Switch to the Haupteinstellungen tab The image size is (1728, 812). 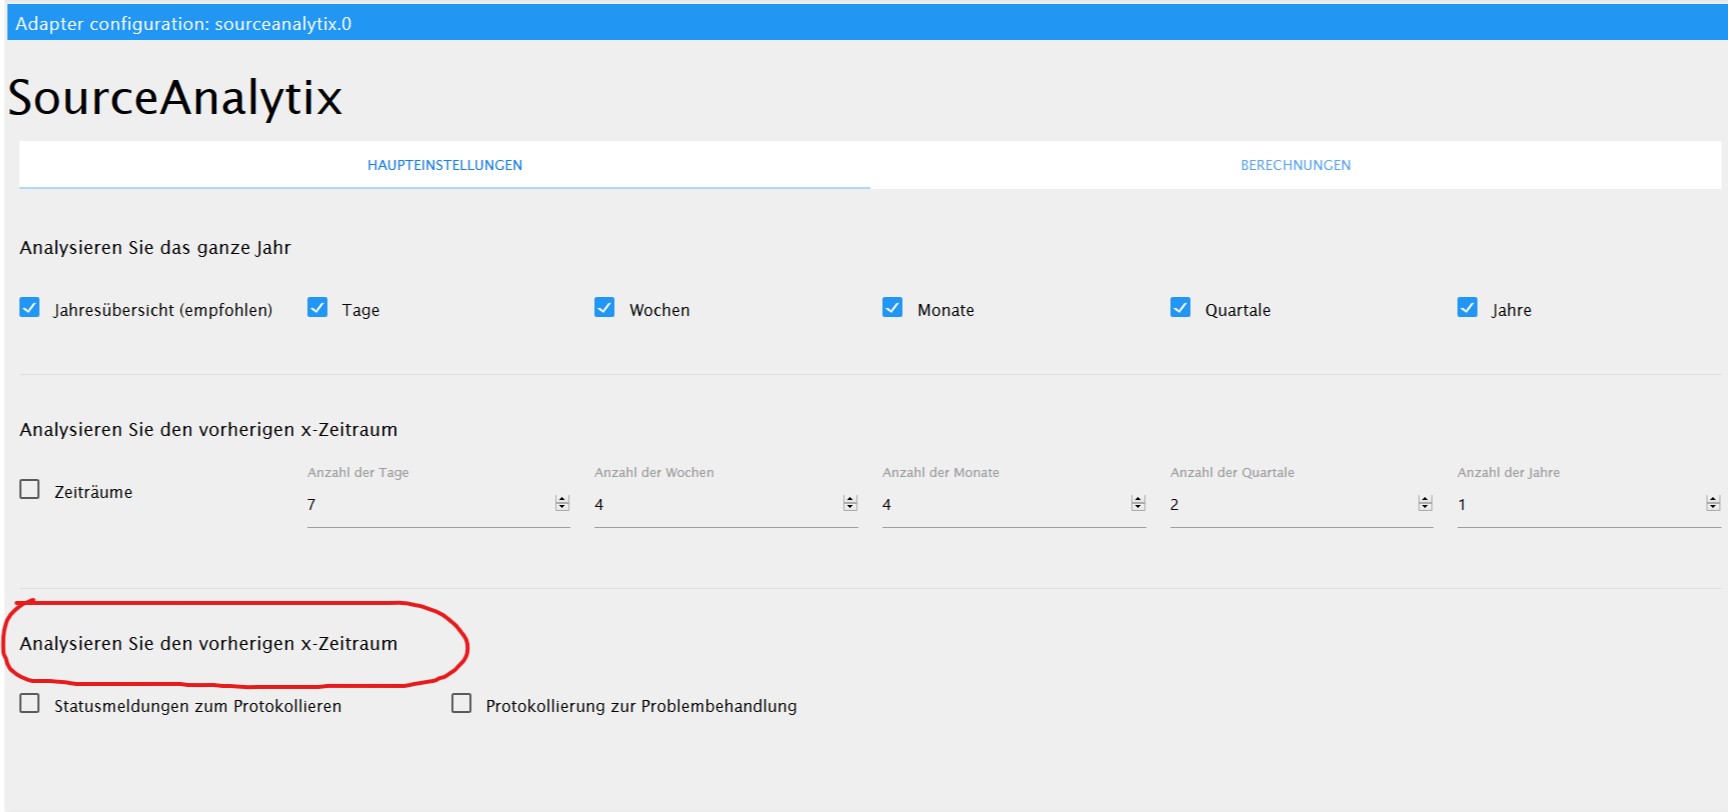point(444,165)
